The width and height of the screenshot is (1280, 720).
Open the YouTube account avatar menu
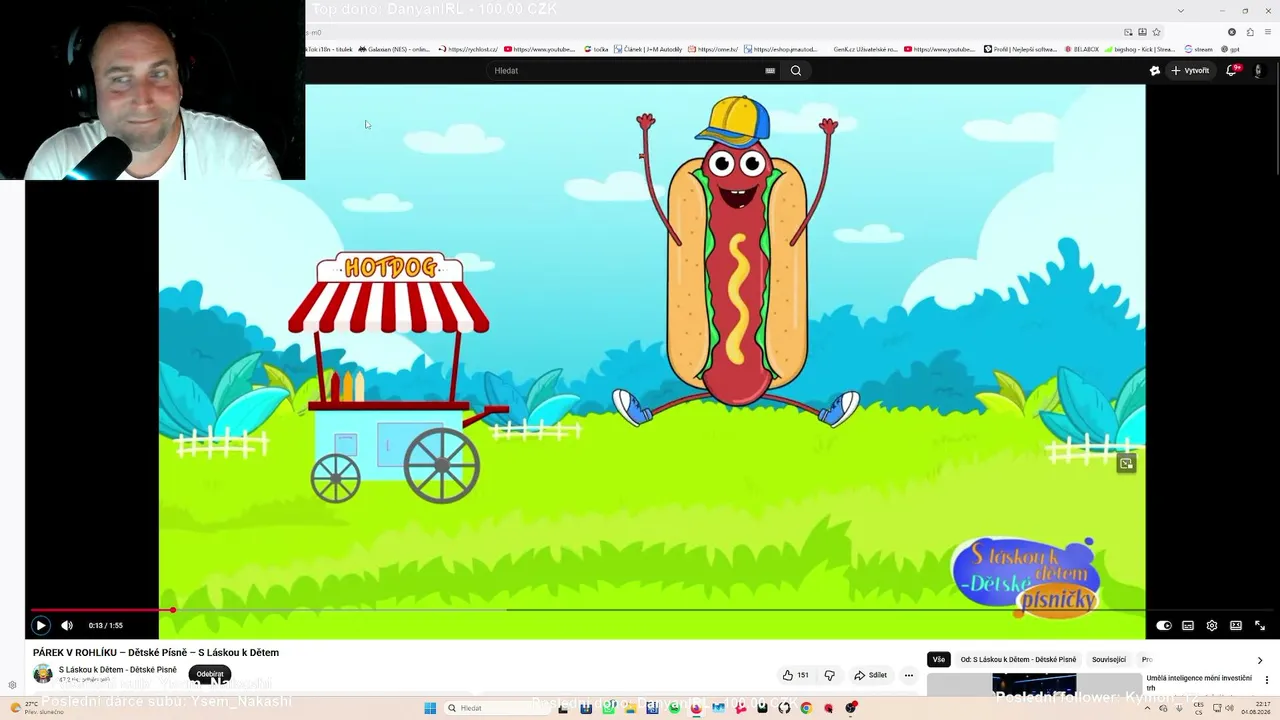1258,71
